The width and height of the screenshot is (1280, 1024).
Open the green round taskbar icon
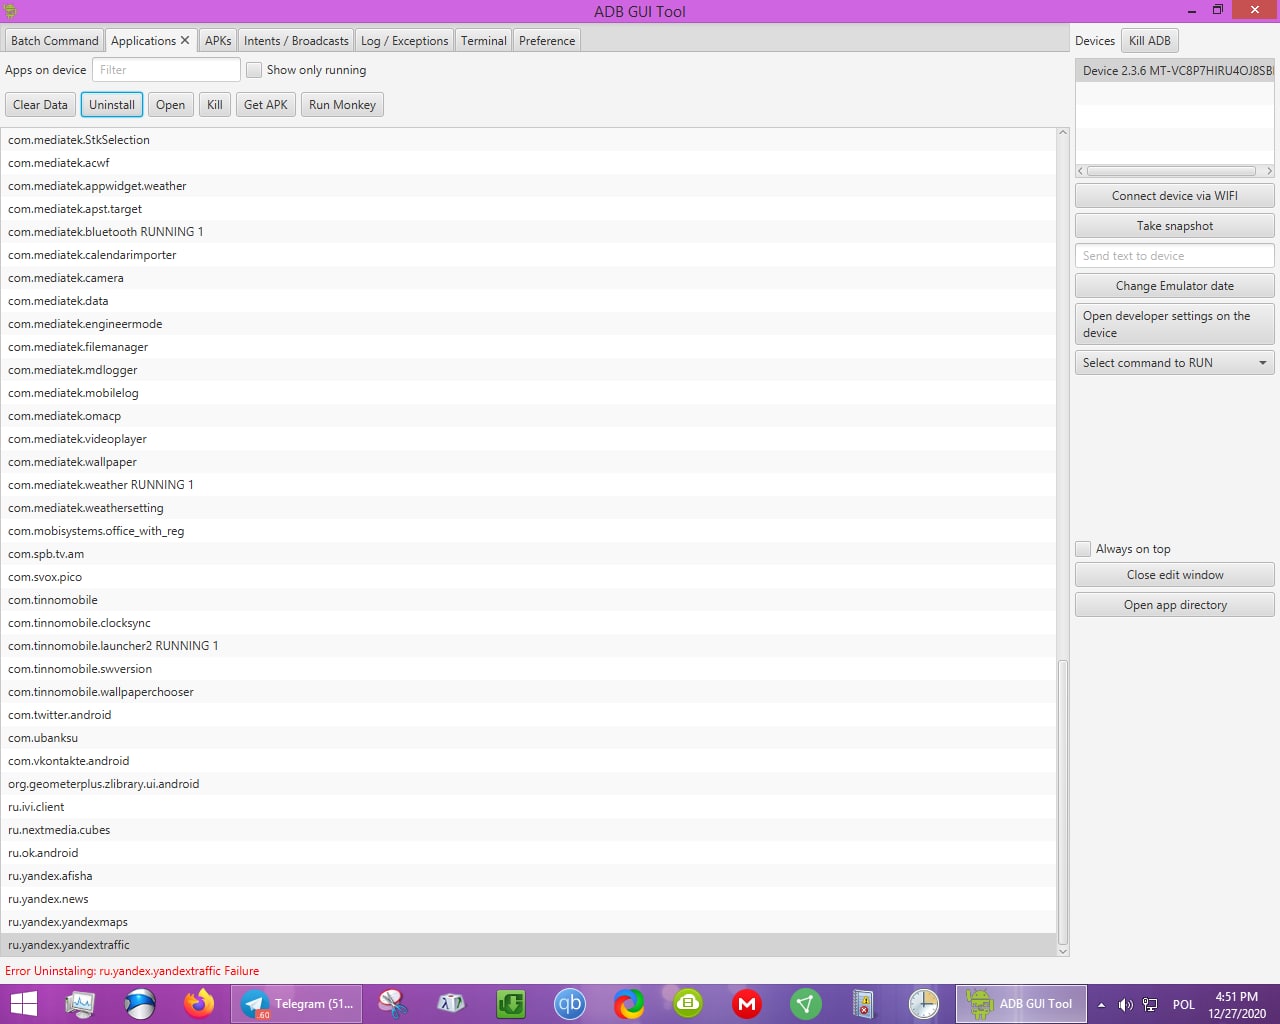click(688, 1003)
